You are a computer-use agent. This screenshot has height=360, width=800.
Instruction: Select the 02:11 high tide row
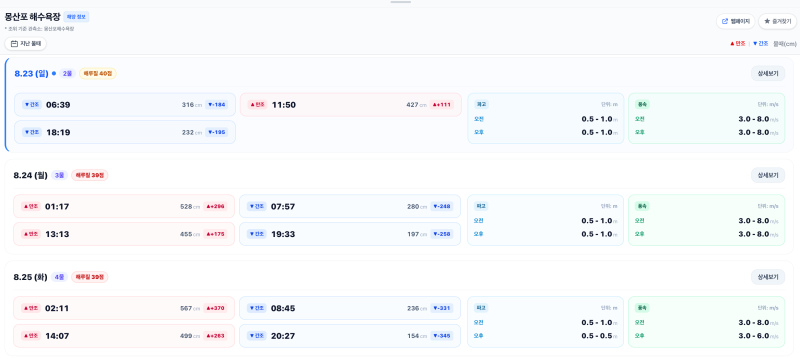124,308
